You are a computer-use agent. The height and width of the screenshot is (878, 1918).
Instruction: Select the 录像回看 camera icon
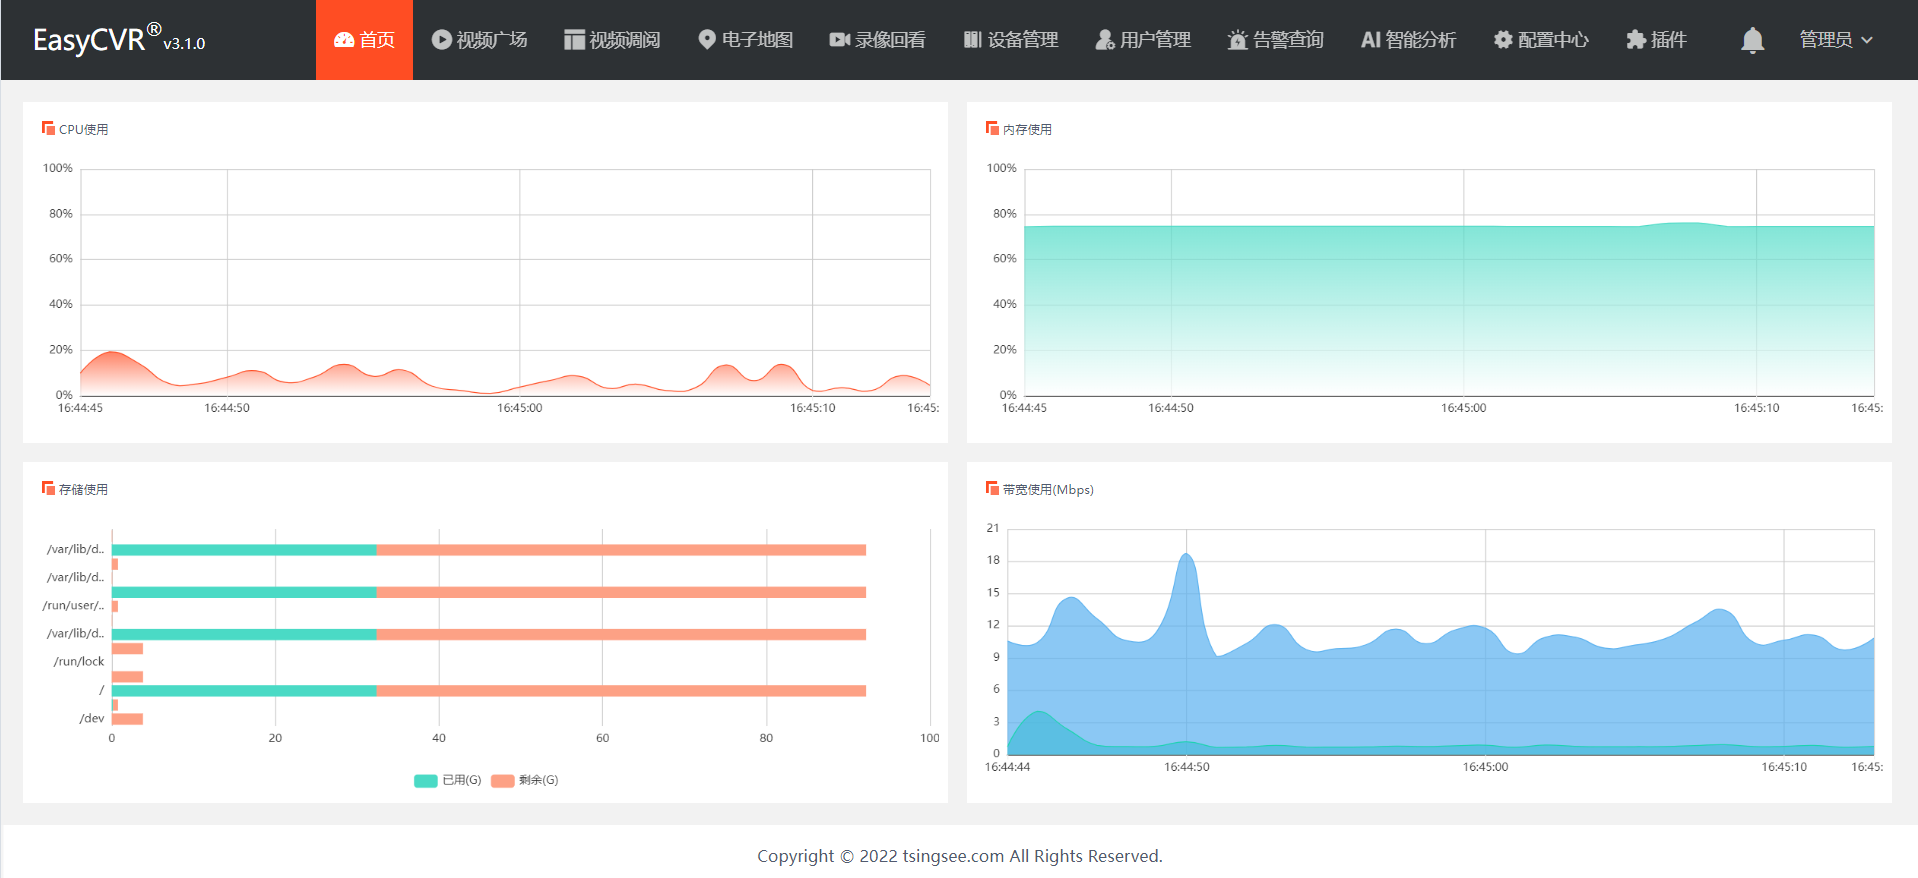tap(840, 40)
